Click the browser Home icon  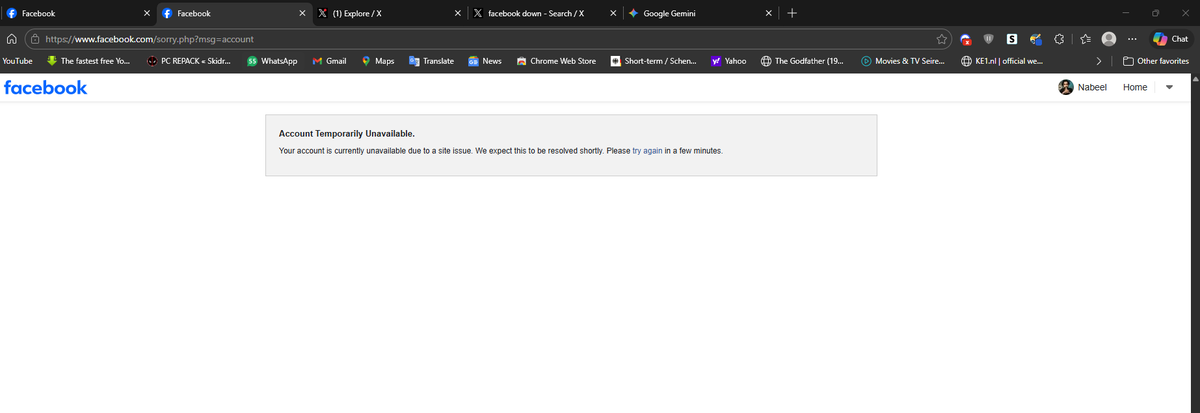tap(11, 38)
